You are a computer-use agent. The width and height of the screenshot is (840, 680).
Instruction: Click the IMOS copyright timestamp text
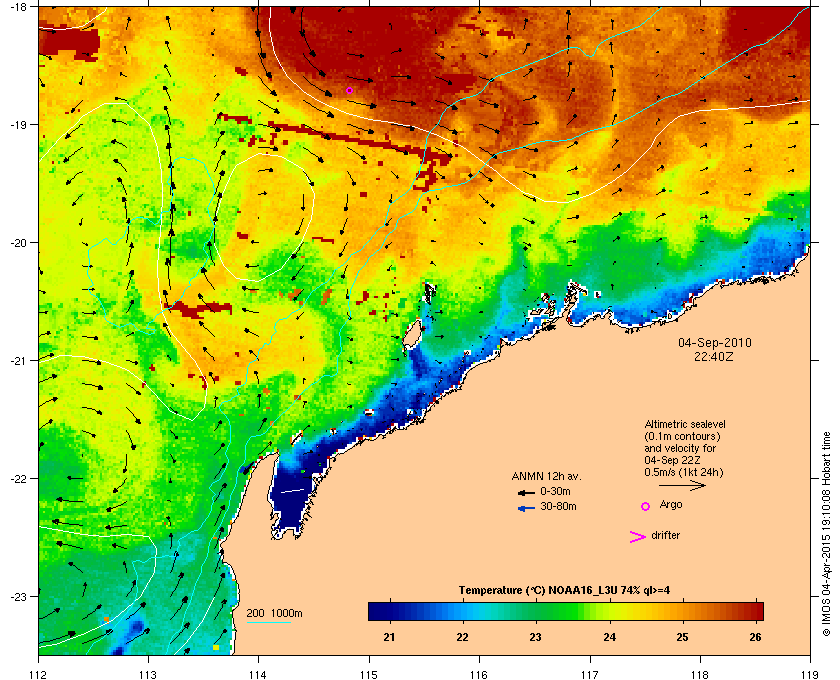pyautogui.click(x=826, y=533)
